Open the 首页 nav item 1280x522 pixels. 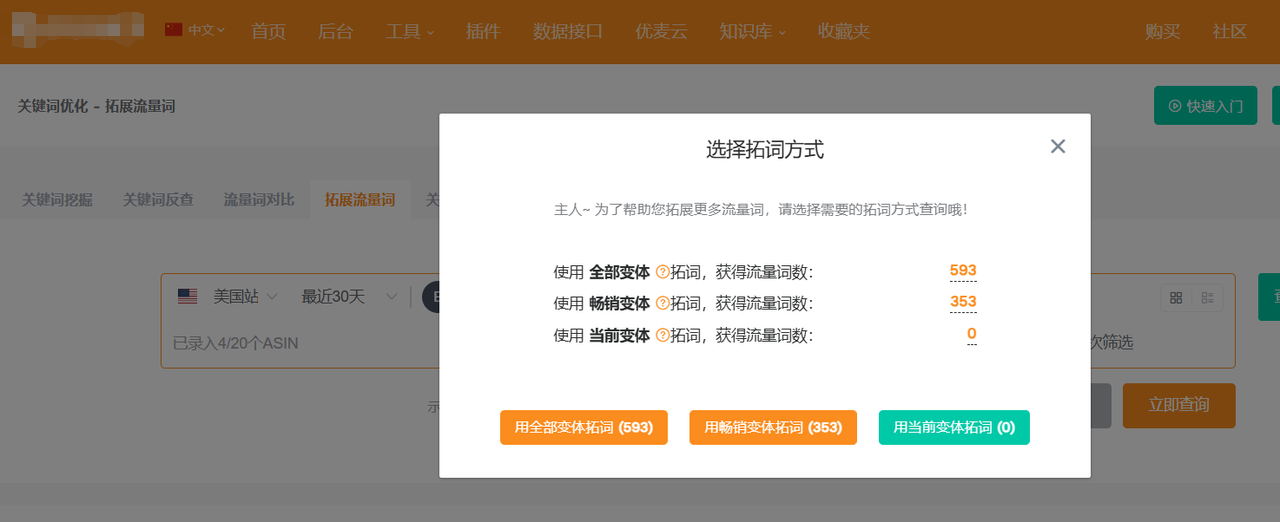[268, 31]
